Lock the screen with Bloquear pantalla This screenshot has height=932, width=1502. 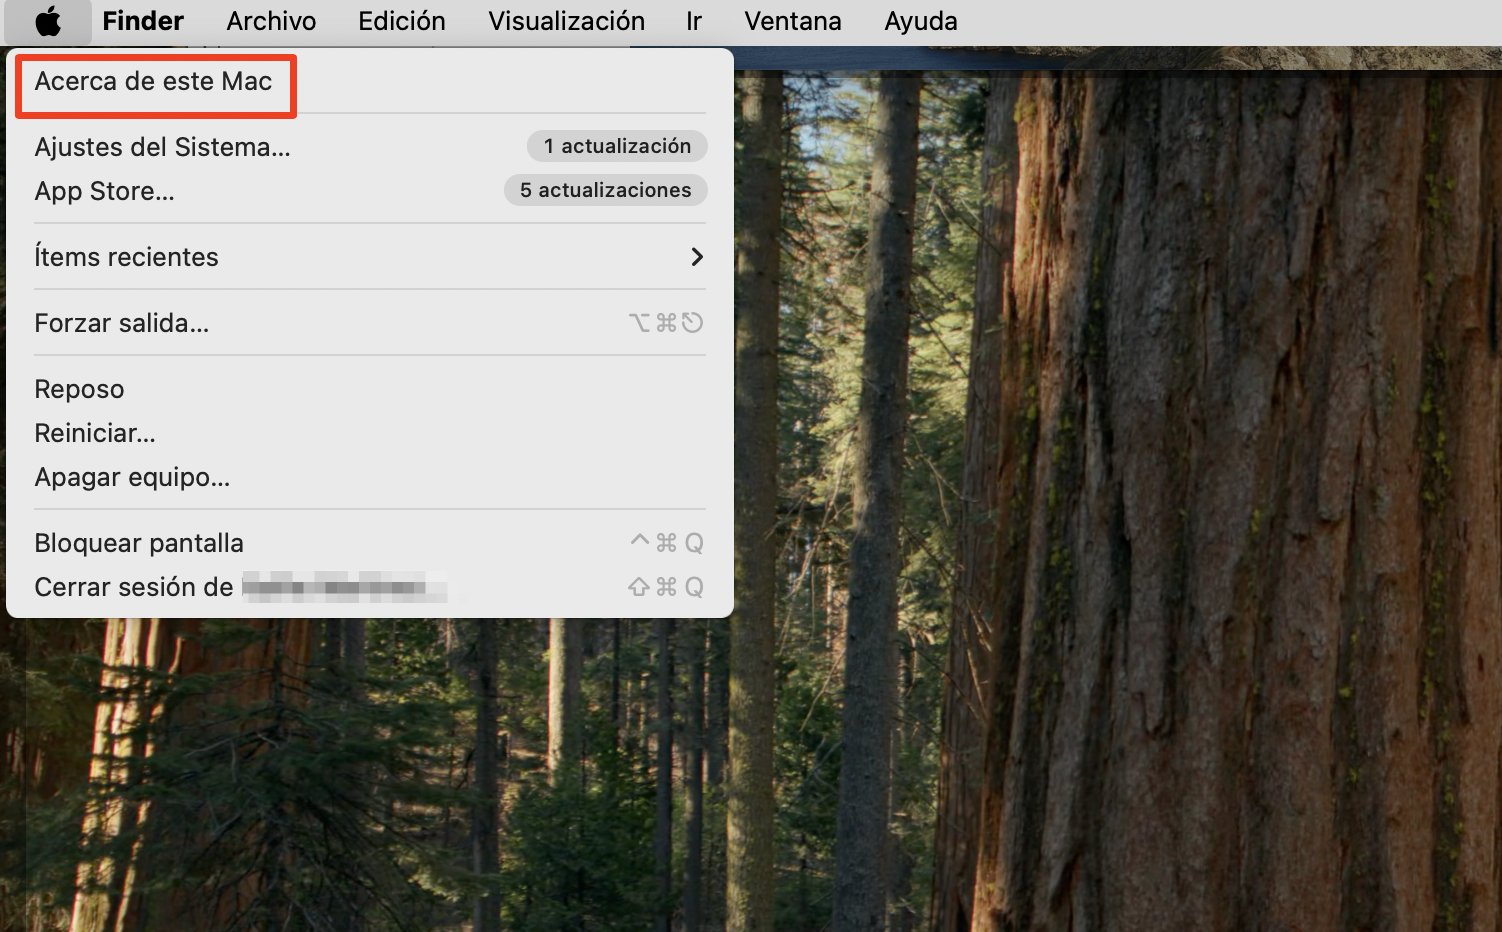pos(139,542)
